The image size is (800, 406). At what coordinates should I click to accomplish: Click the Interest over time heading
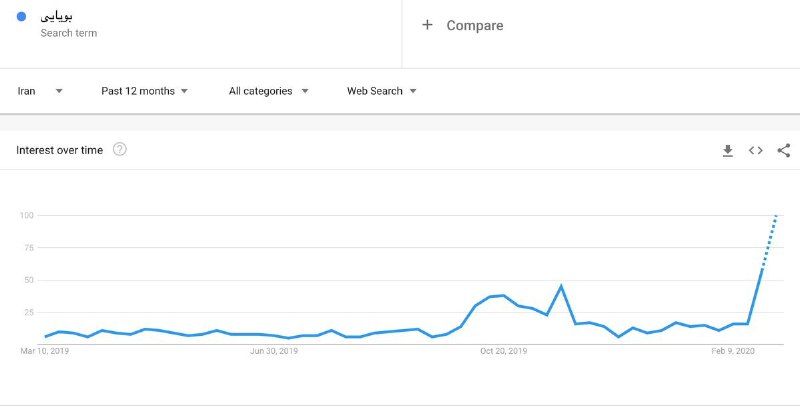pyautogui.click(x=60, y=150)
